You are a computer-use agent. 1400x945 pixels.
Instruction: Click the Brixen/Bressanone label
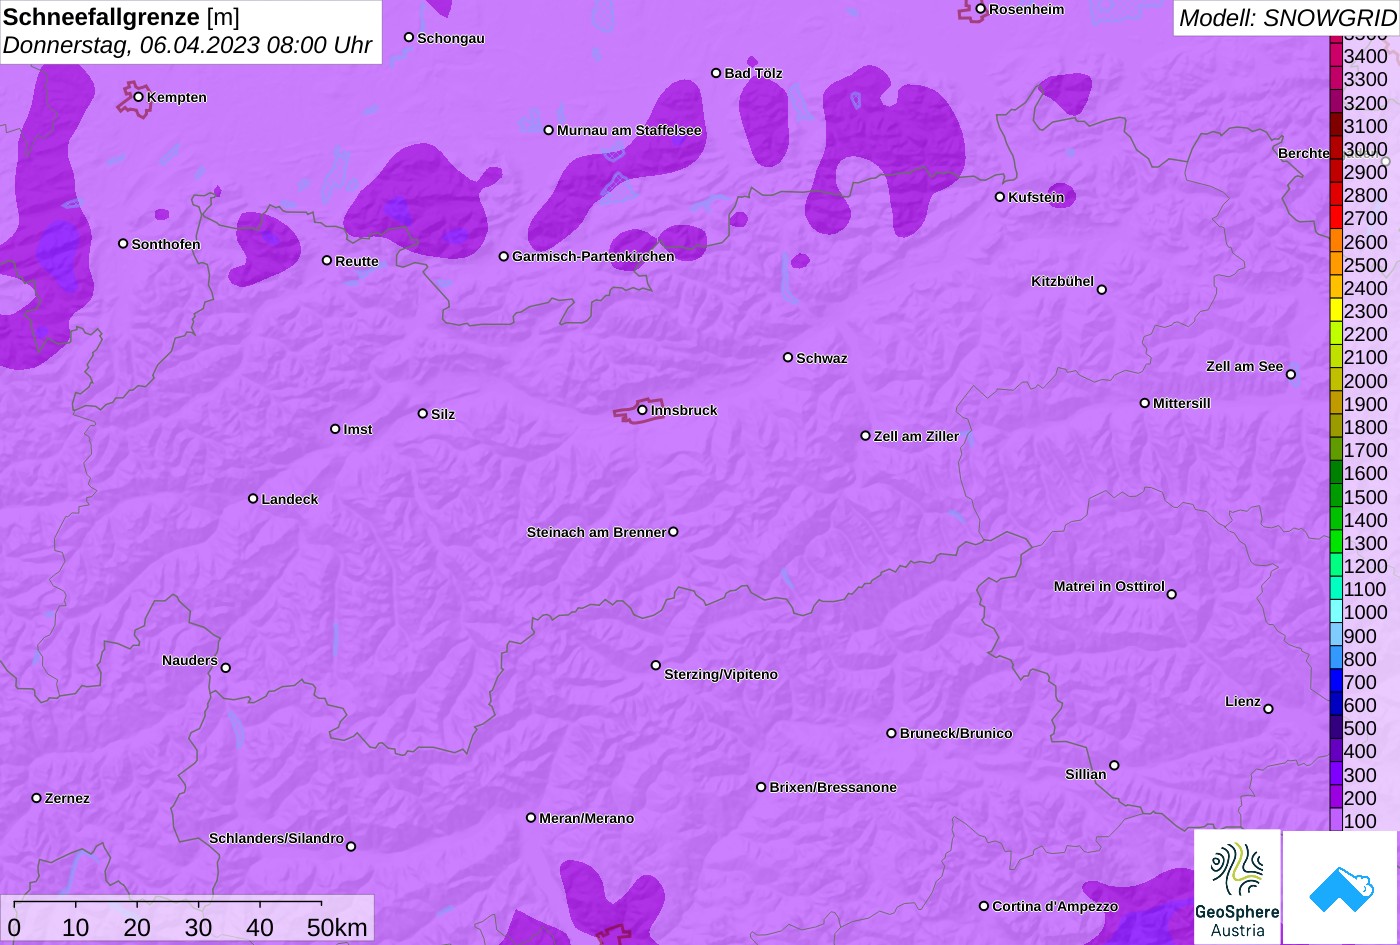pos(833,787)
